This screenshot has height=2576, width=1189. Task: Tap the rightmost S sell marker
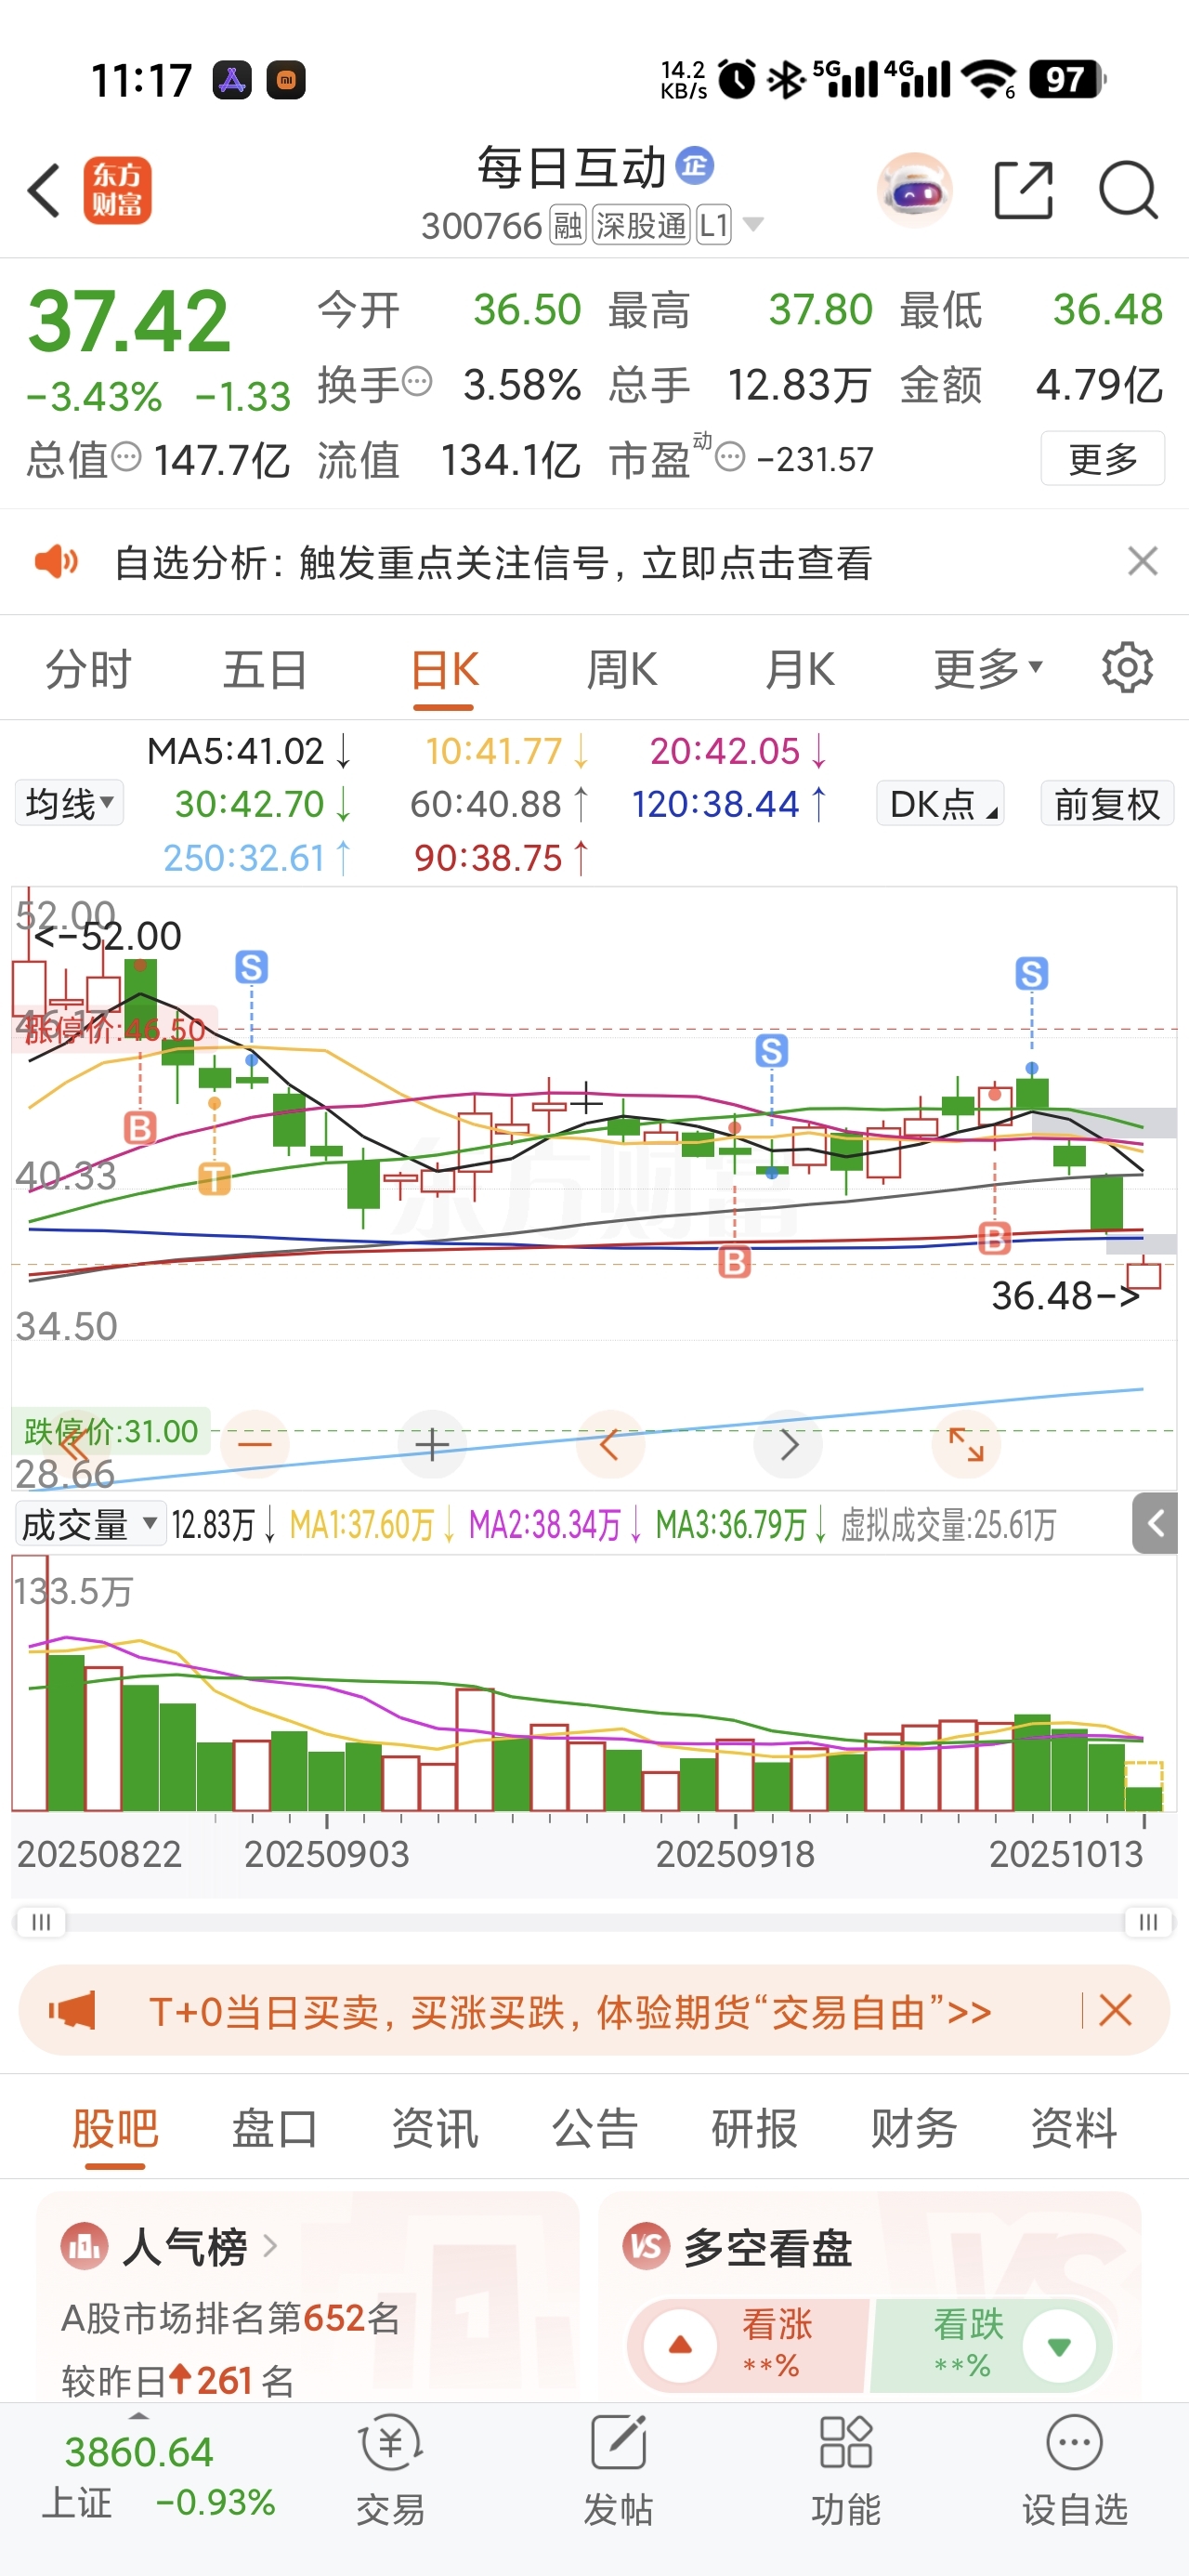[1032, 972]
